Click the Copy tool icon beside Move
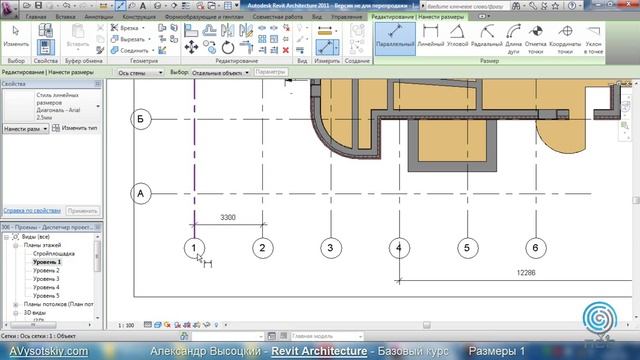 coord(209,47)
